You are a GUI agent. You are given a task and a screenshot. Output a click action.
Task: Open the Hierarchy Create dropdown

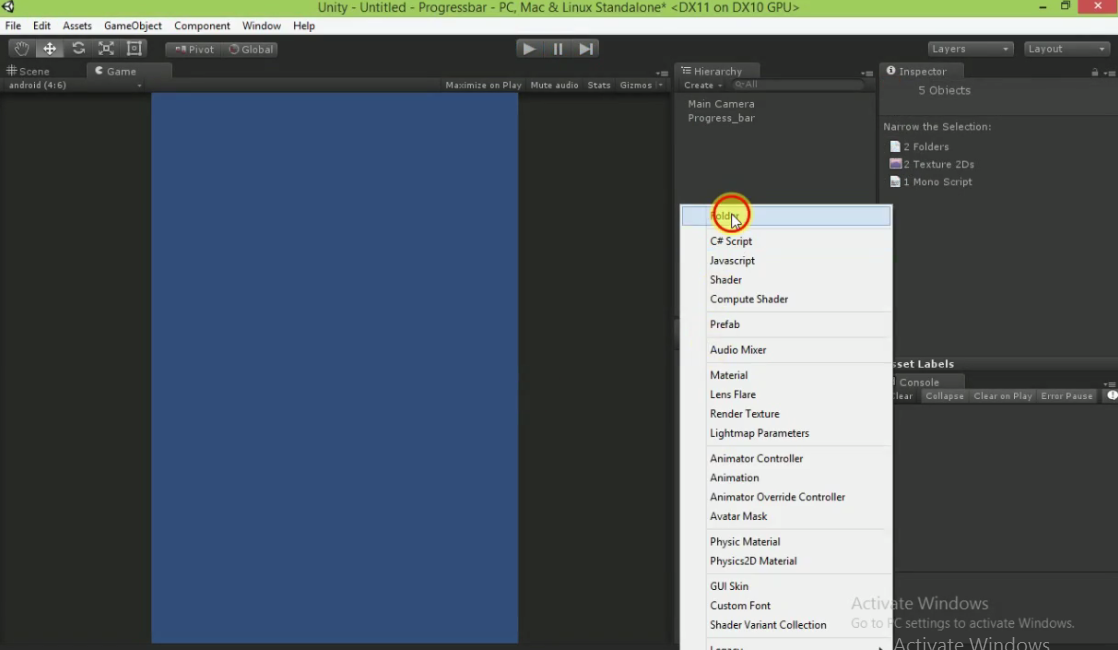click(702, 85)
